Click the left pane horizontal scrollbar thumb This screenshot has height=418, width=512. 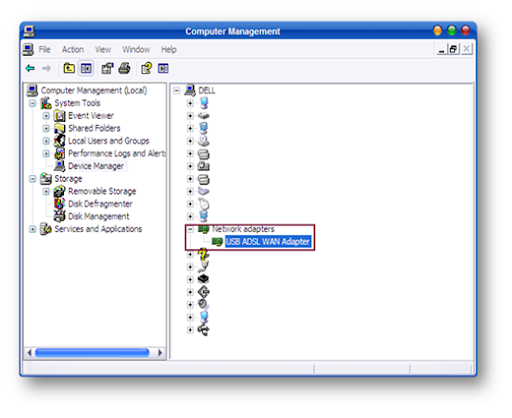[x=92, y=353]
